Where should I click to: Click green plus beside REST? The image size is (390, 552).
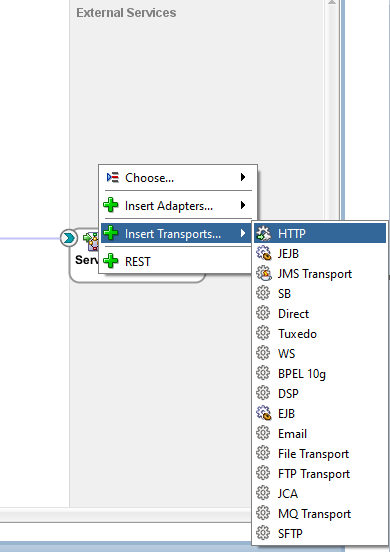coord(111,261)
